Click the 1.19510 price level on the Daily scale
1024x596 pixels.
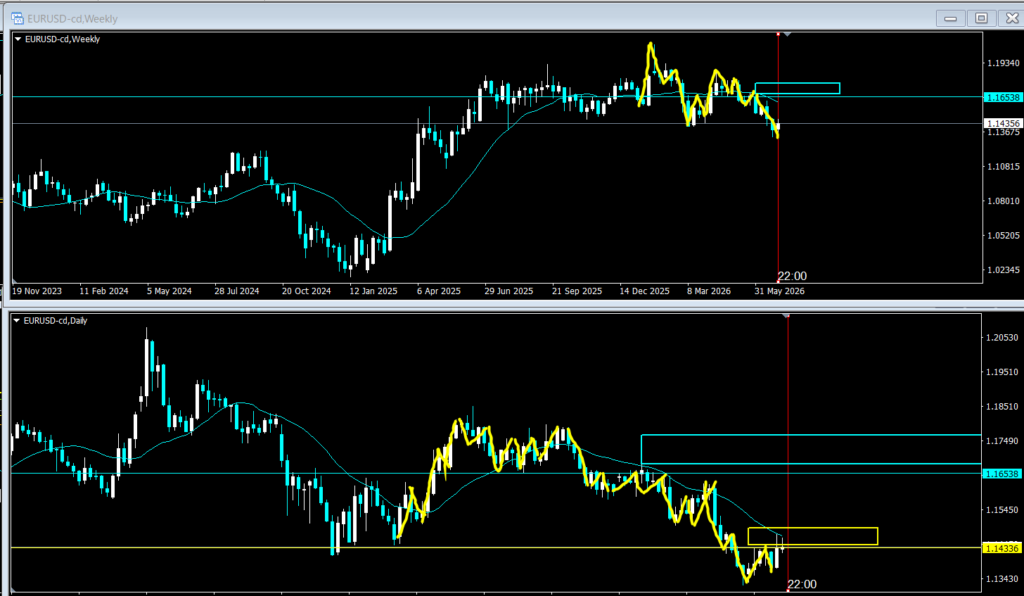point(1002,372)
